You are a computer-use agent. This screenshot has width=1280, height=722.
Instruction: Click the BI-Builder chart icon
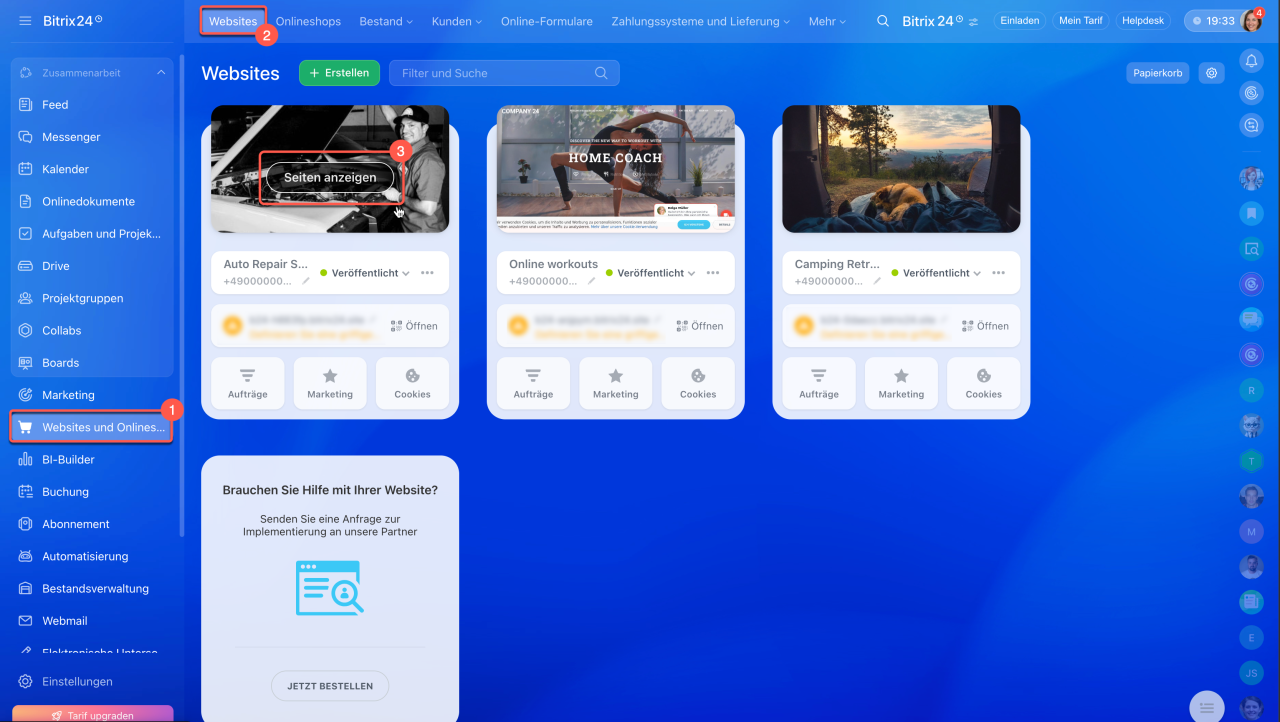(26, 460)
